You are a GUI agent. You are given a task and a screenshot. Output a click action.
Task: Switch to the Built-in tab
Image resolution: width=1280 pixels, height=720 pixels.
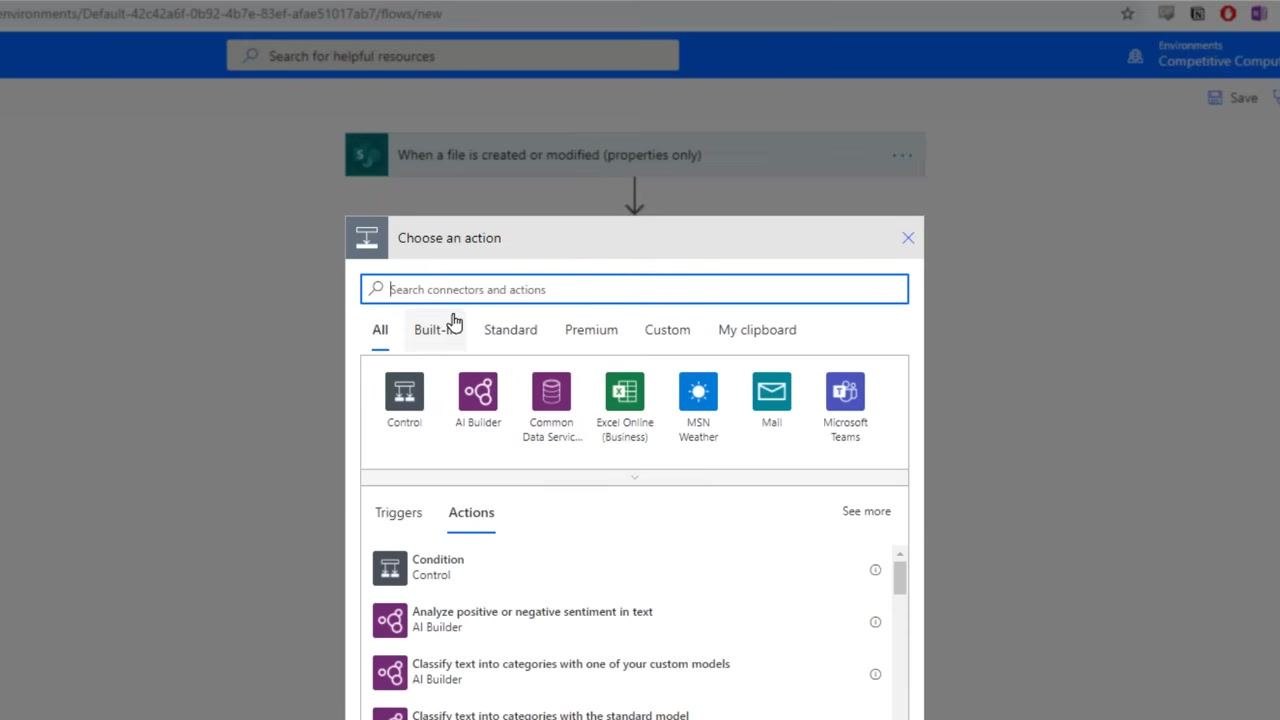click(436, 330)
